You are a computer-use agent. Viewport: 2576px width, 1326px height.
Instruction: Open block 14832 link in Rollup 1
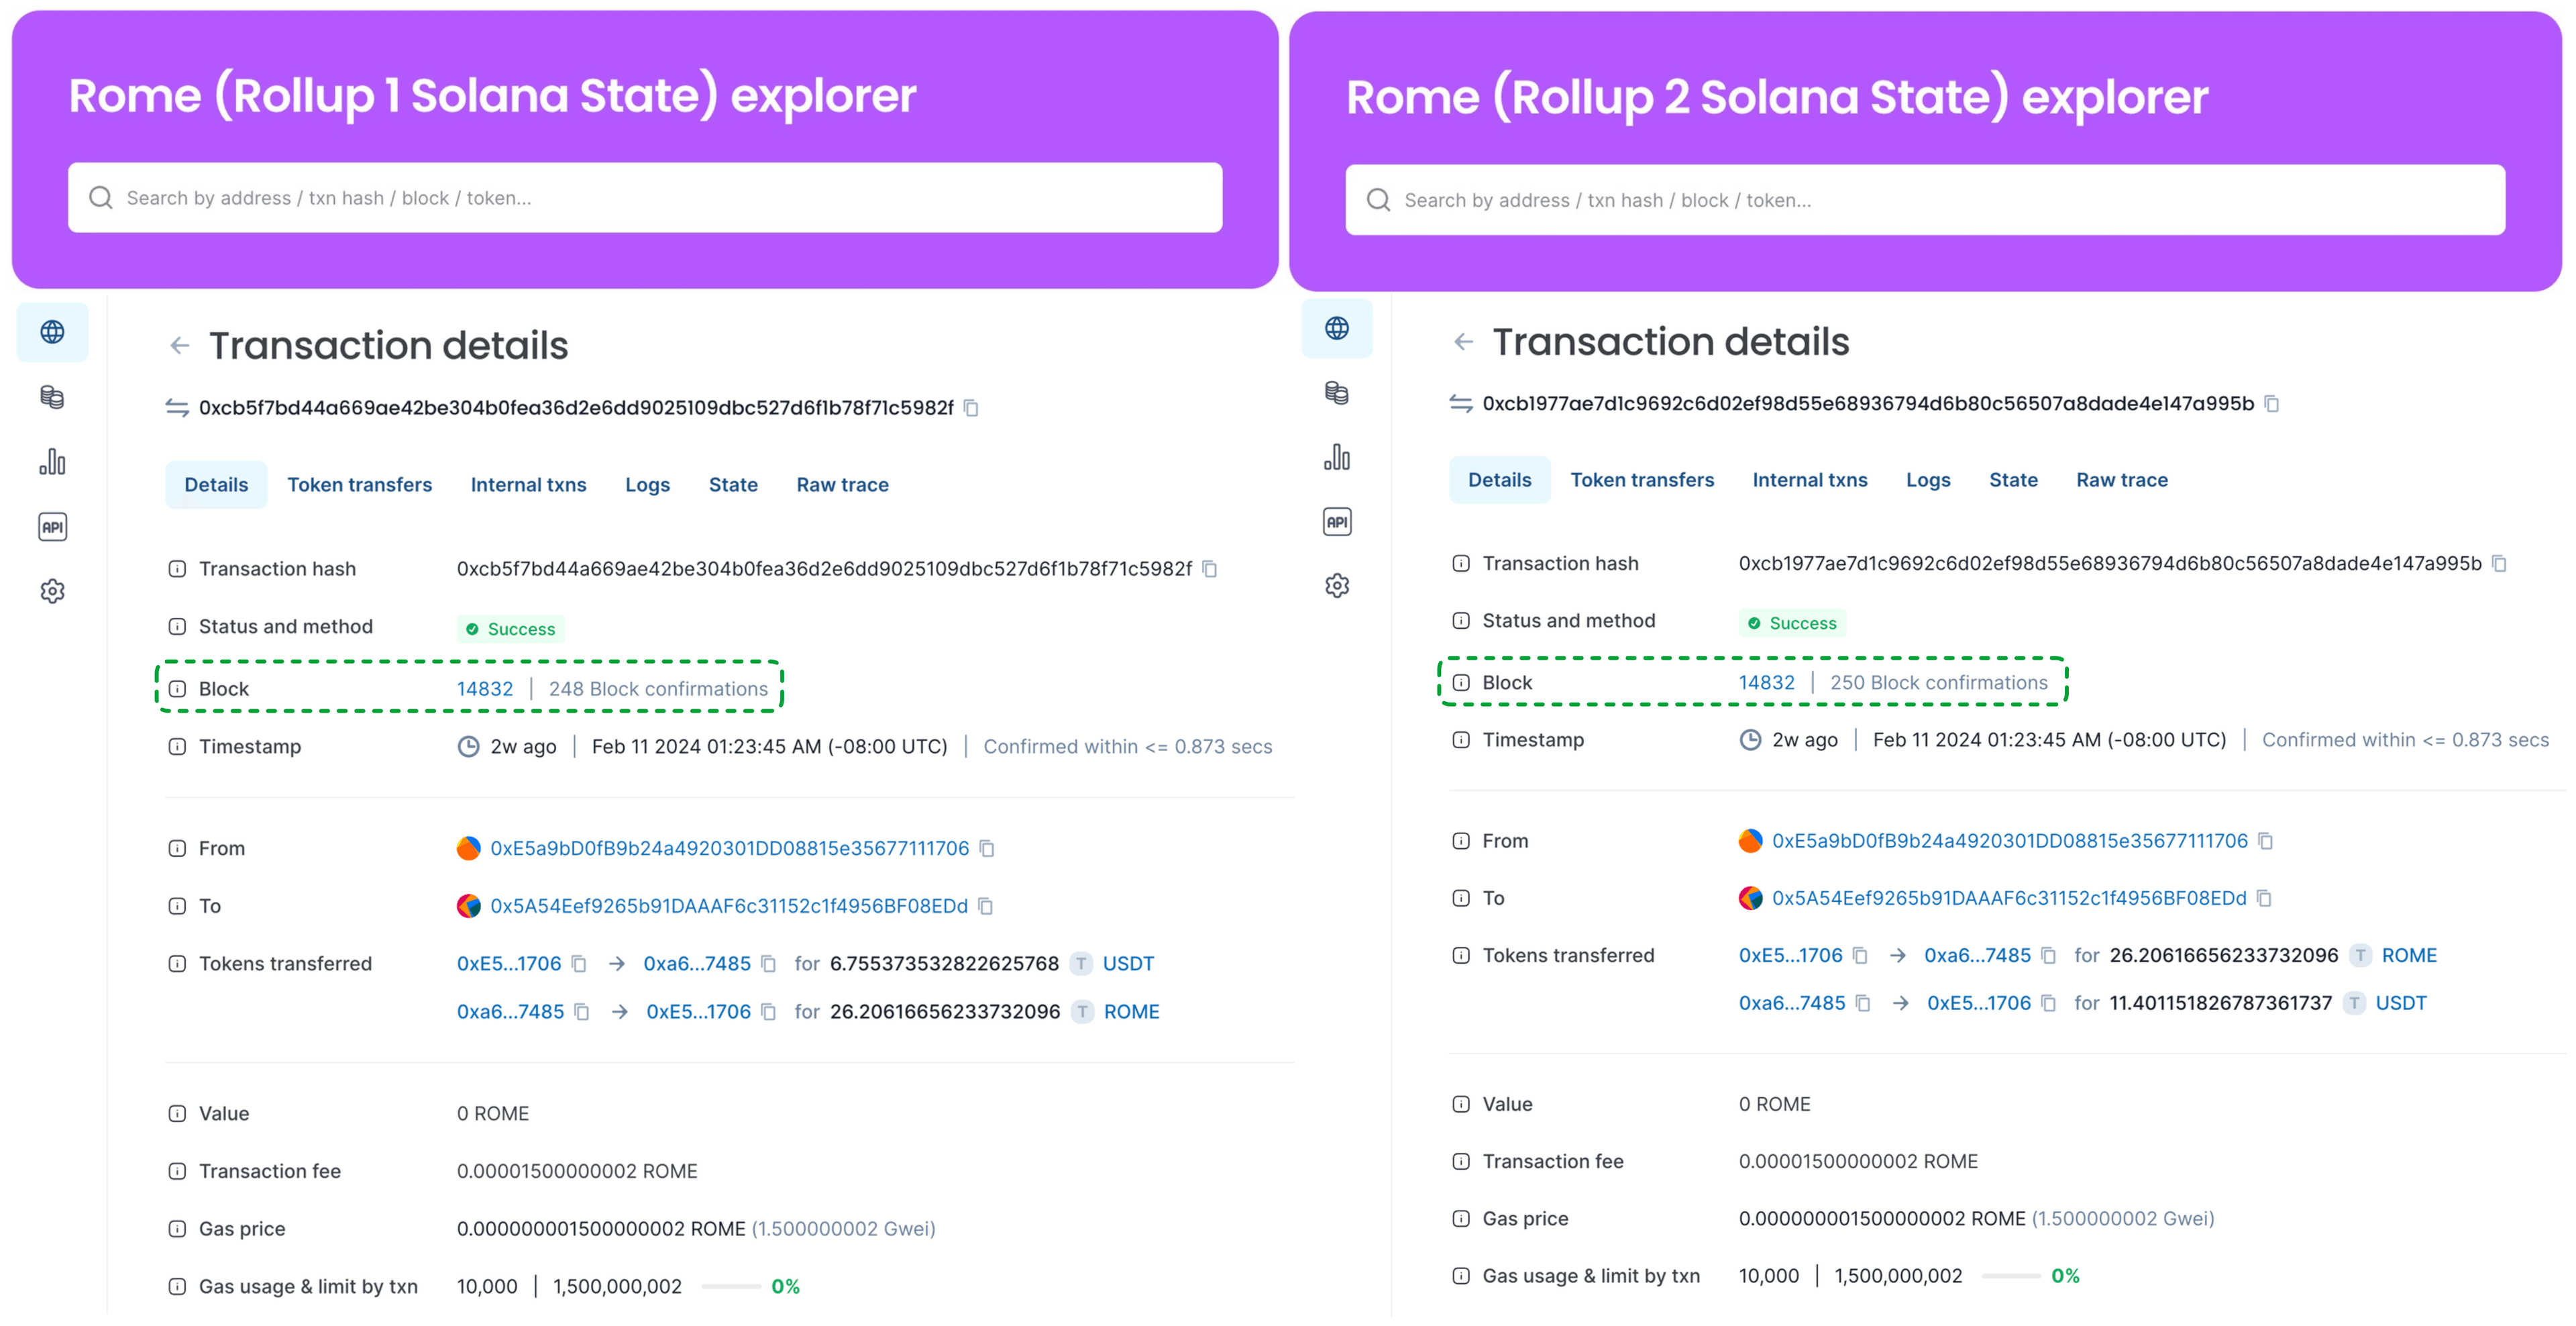tap(485, 689)
